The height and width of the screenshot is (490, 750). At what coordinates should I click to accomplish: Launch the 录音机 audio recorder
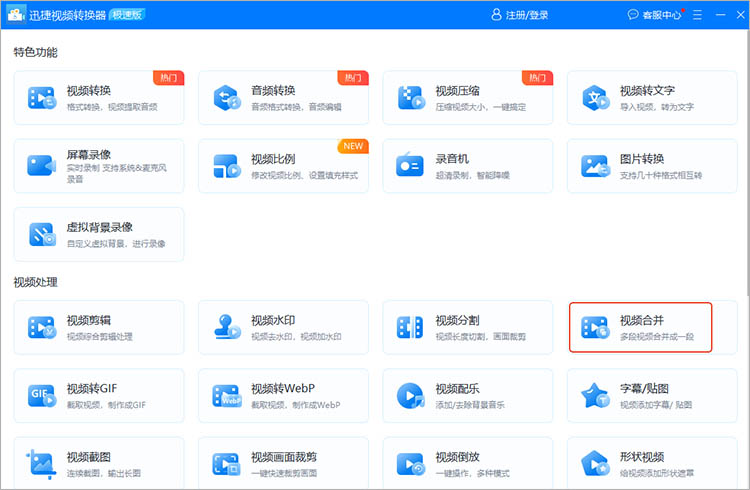(x=467, y=165)
